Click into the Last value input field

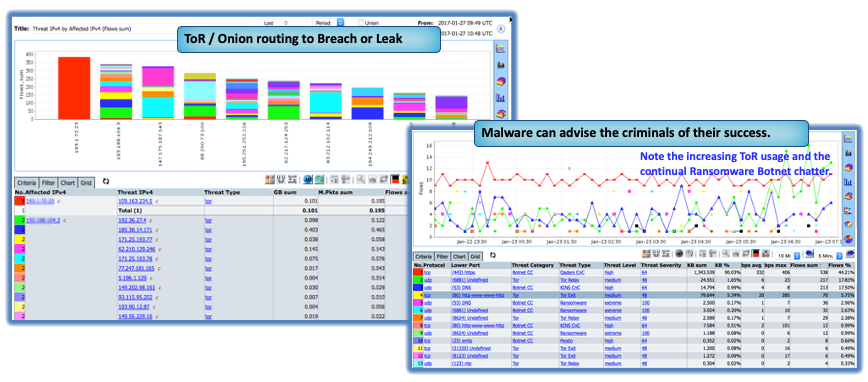tap(292, 23)
